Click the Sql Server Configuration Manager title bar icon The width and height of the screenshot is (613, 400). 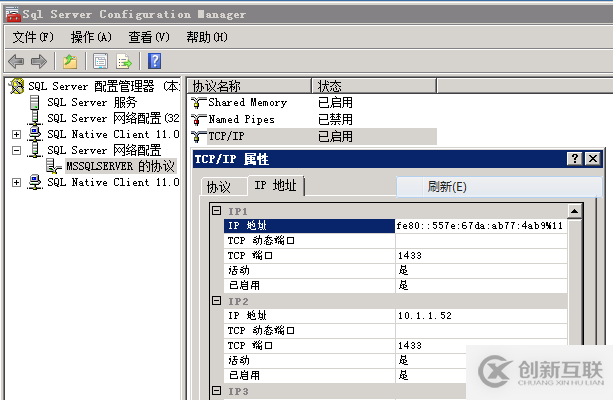click(x=13, y=14)
